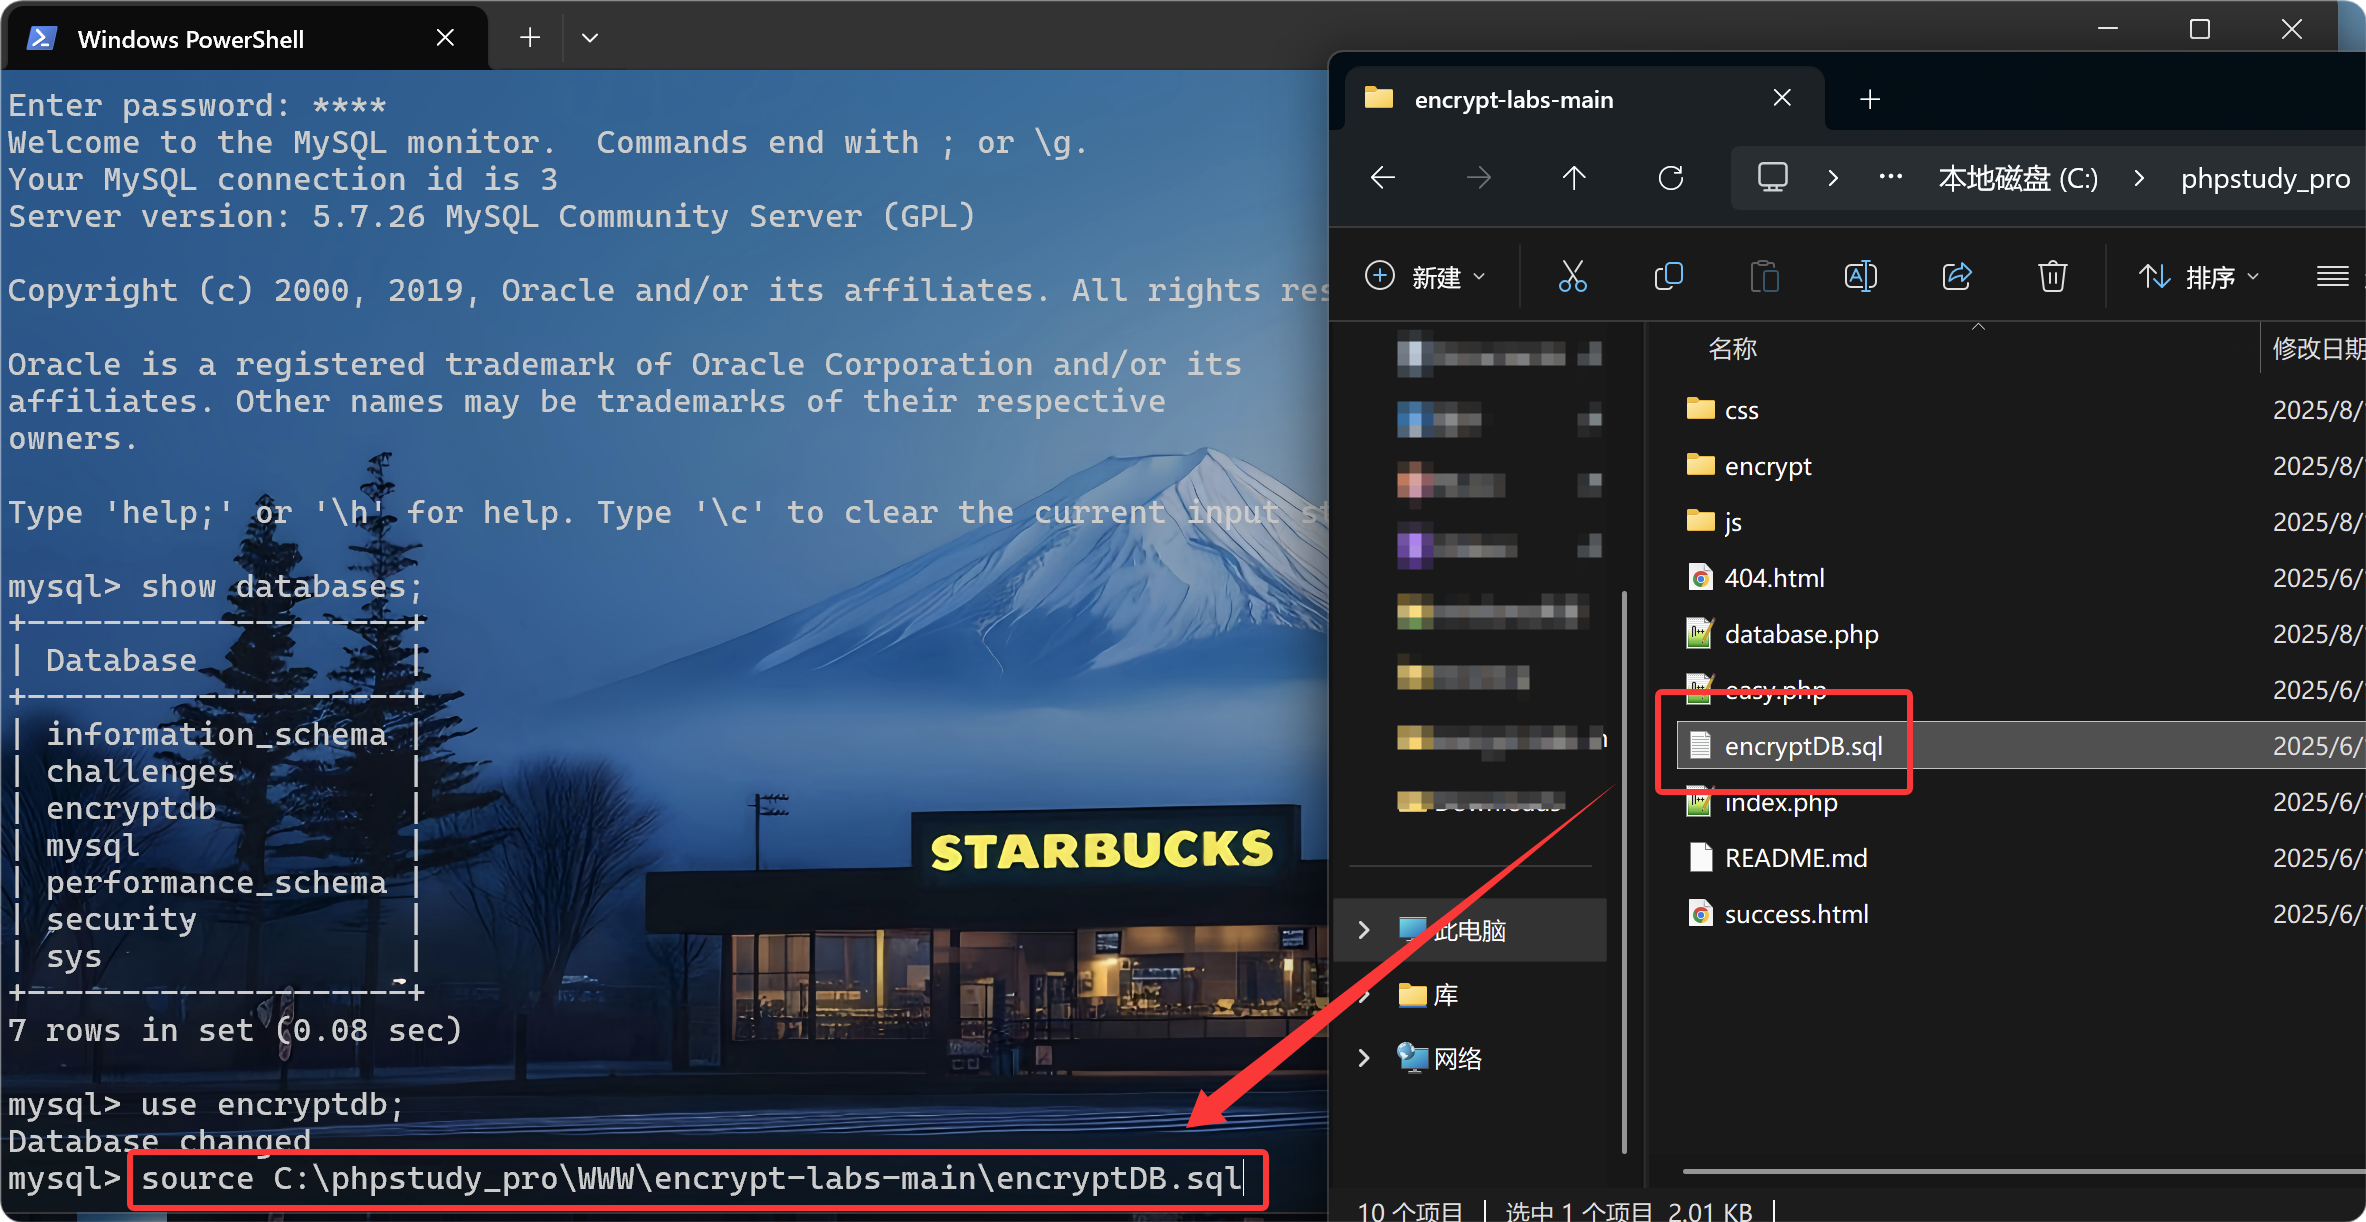Click the Delete trash icon
The width and height of the screenshot is (2366, 1222).
tap(2052, 276)
